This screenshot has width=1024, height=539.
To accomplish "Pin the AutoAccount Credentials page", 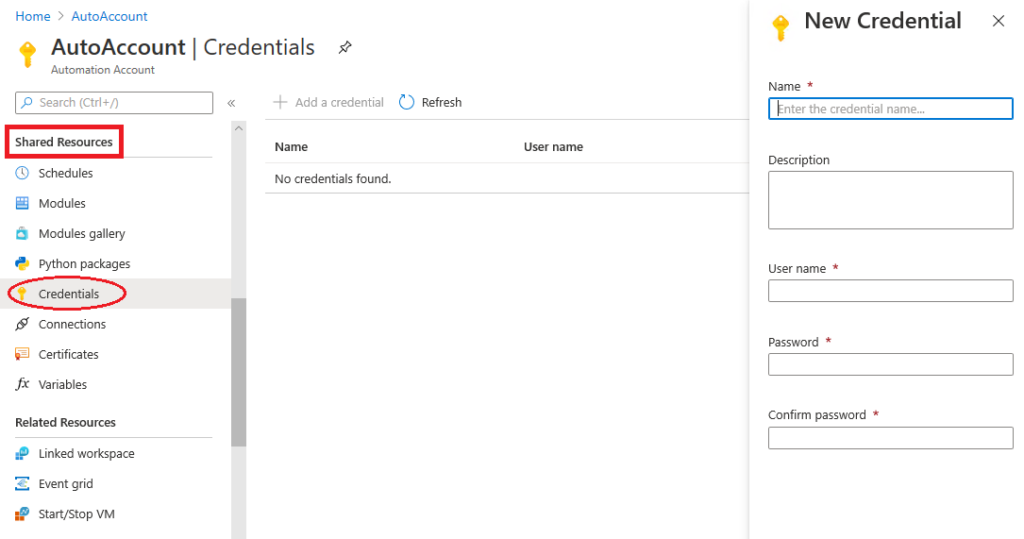I will click(x=345, y=47).
